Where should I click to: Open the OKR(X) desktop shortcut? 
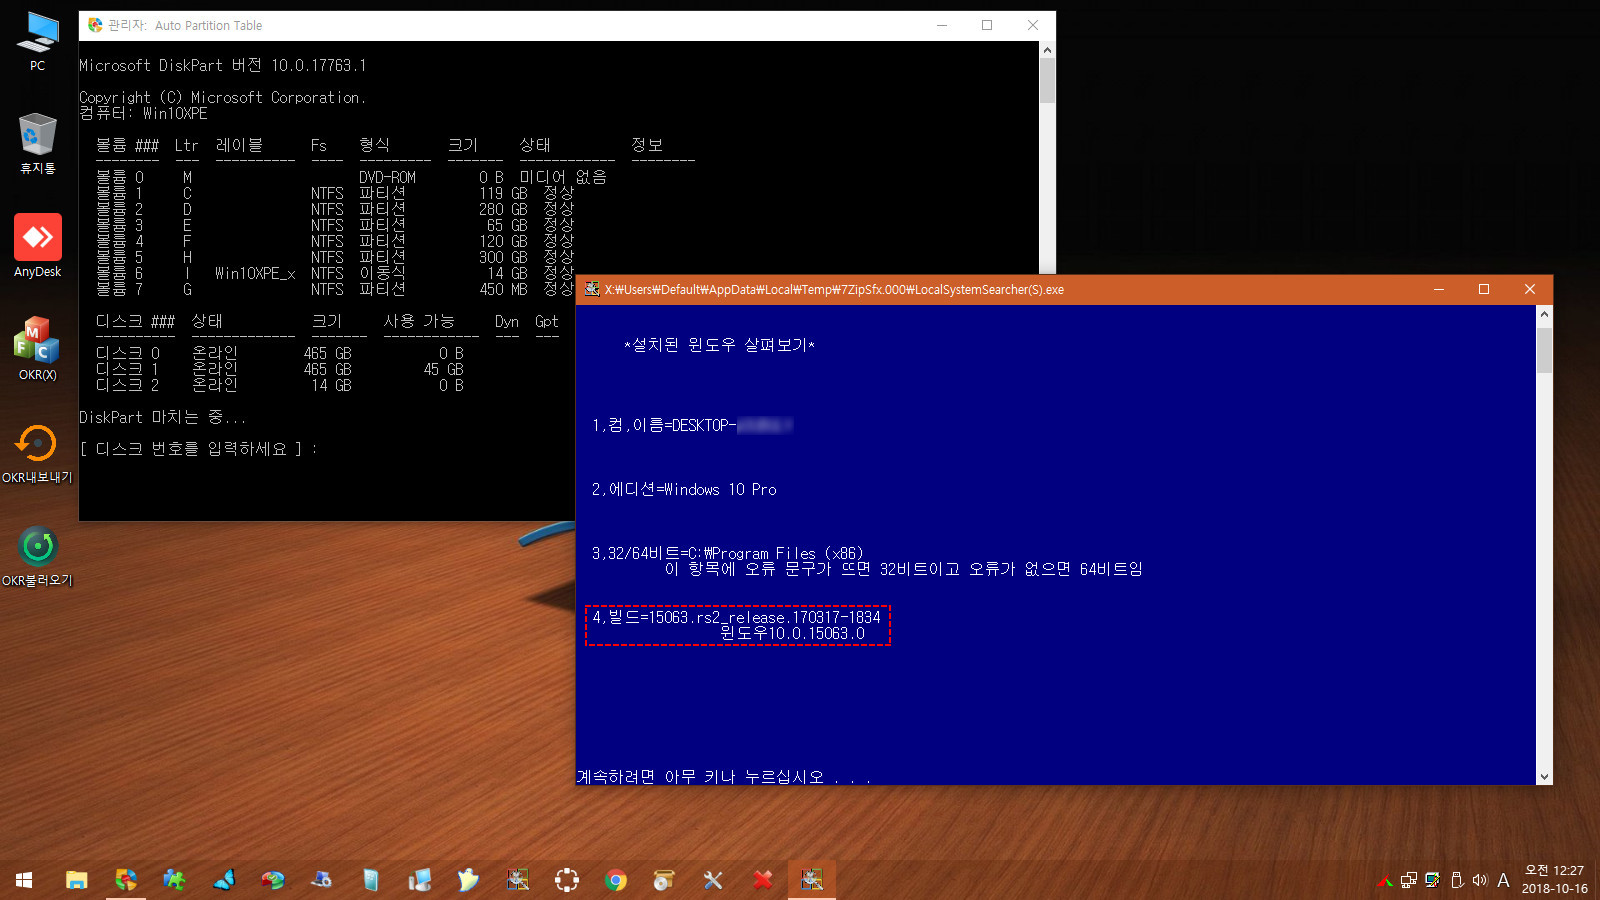(37, 349)
